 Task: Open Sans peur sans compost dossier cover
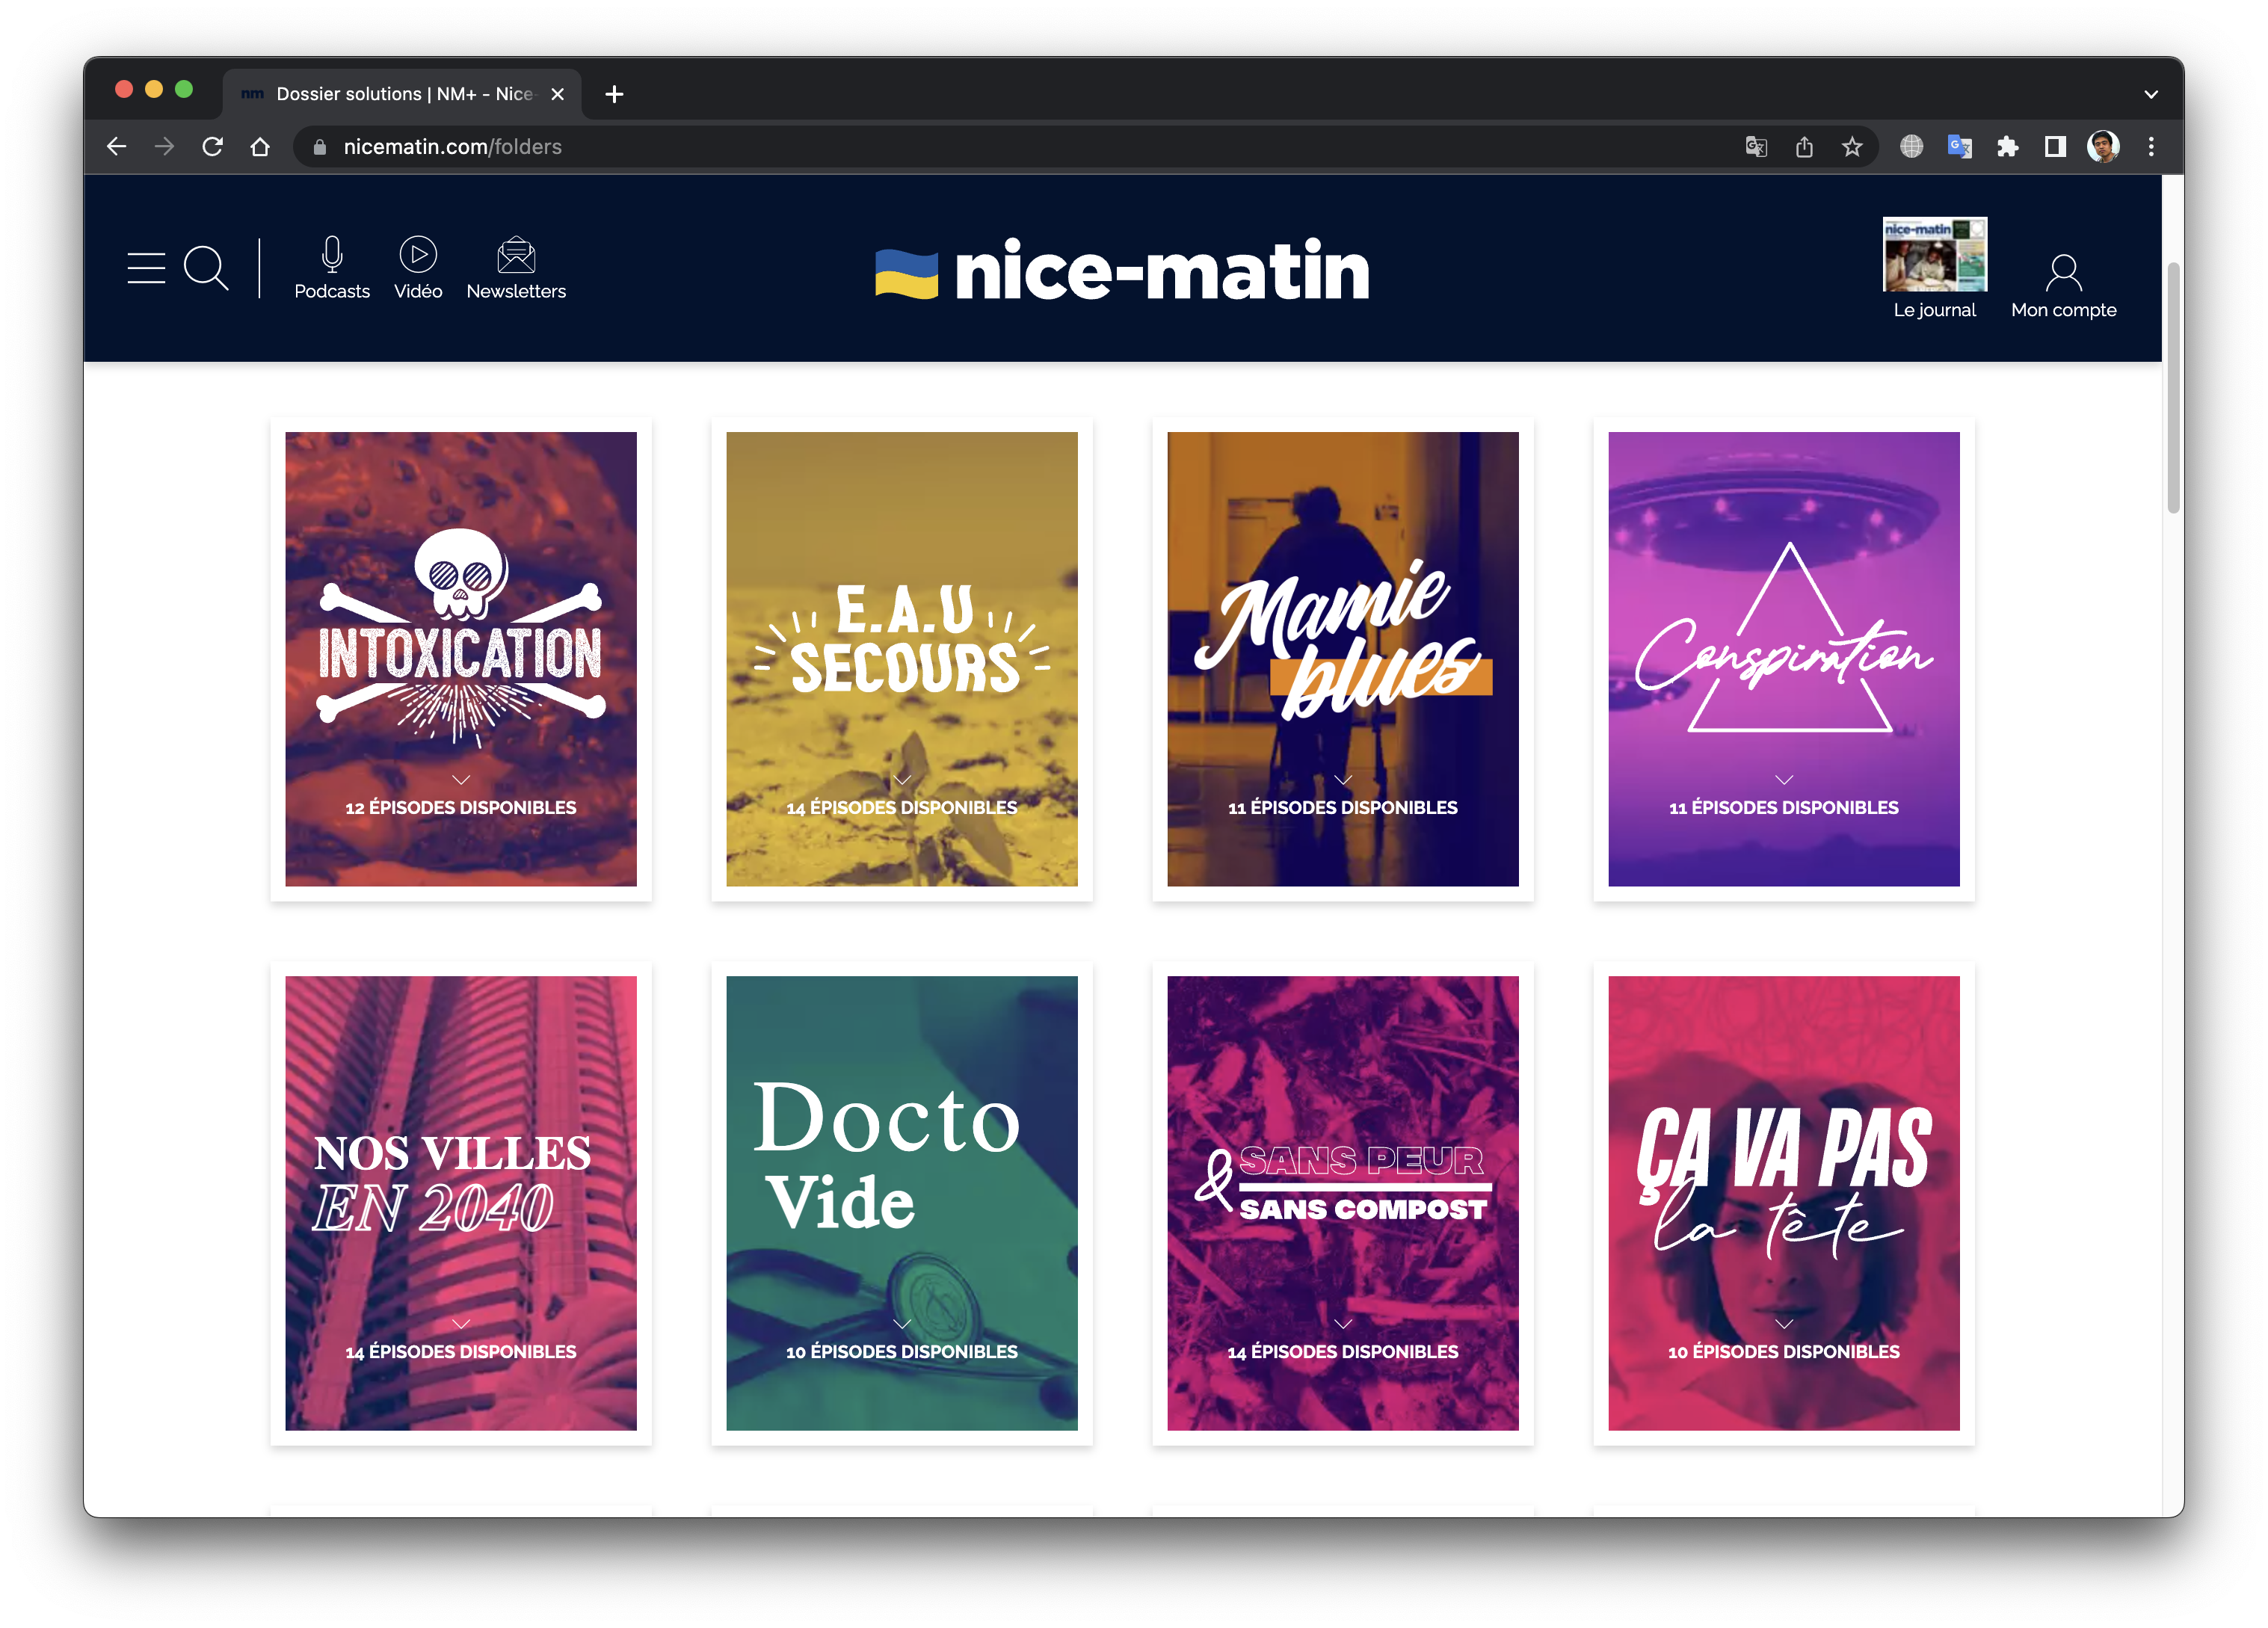(x=1343, y=1203)
